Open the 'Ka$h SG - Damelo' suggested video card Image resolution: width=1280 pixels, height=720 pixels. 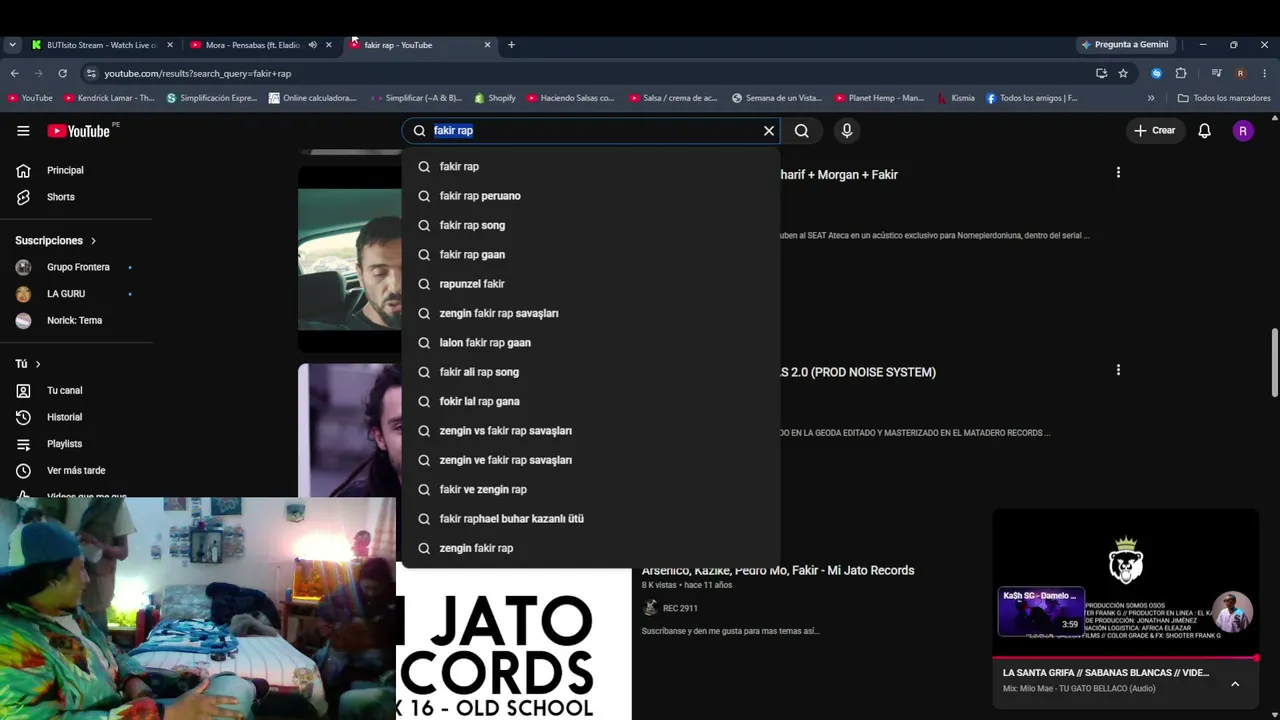click(x=1041, y=611)
